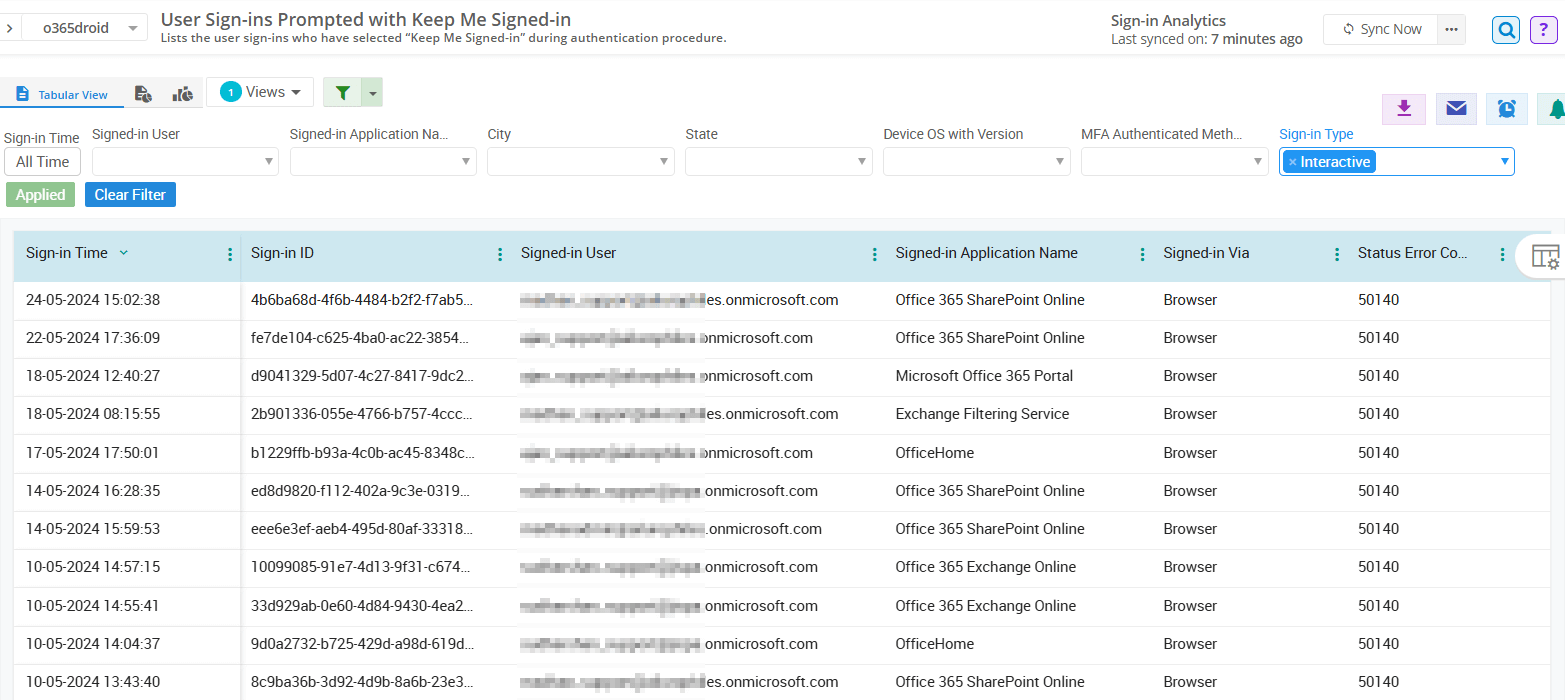1565x700 pixels.
Task: Click the Sync Now button
Action: coord(1381,29)
